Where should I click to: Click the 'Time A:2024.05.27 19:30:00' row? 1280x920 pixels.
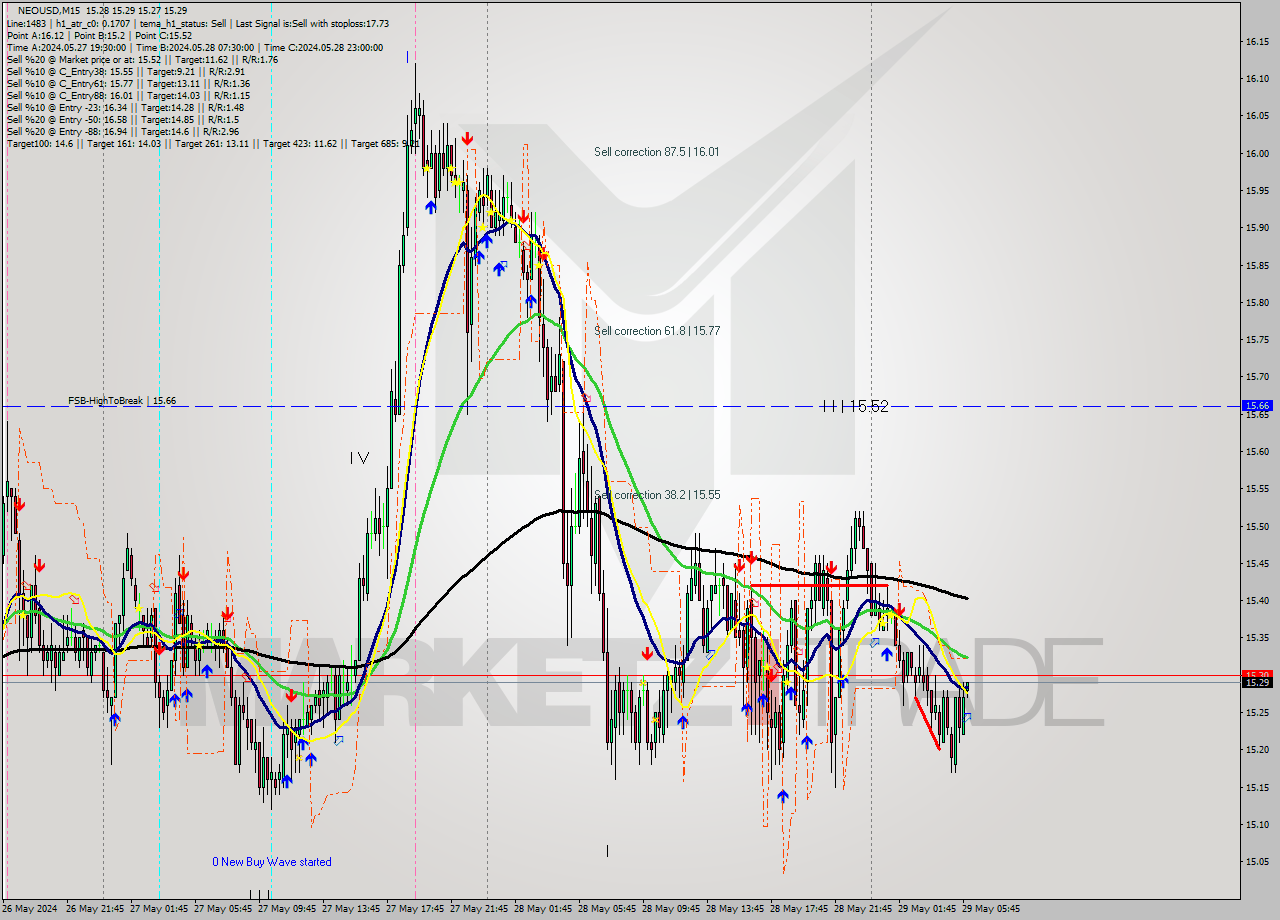tap(195, 47)
